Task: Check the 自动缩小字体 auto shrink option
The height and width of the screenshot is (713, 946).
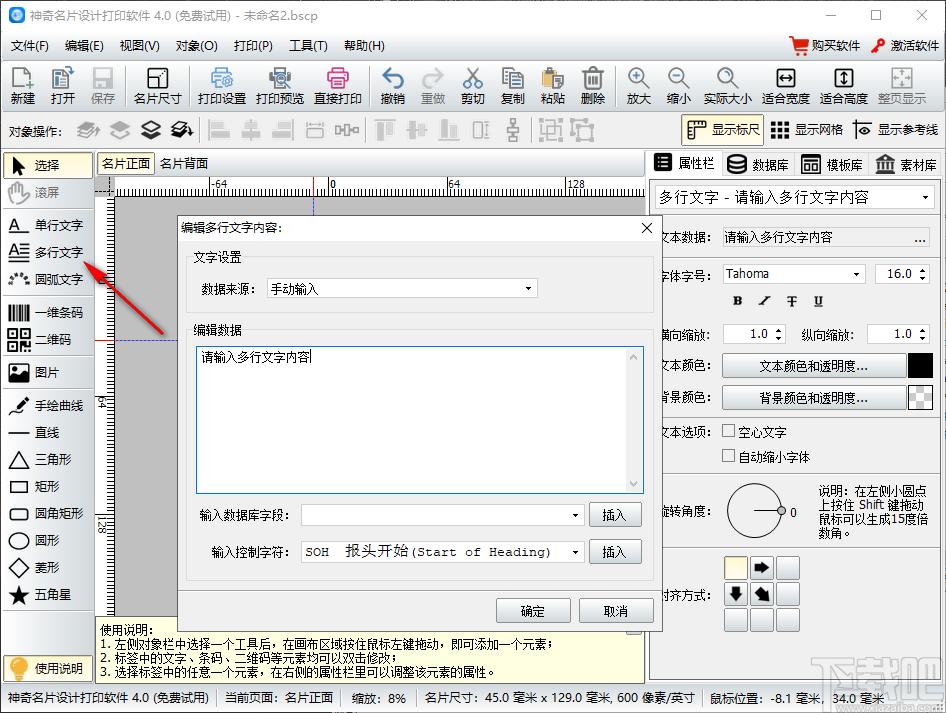Action: [x=728, y=456]
